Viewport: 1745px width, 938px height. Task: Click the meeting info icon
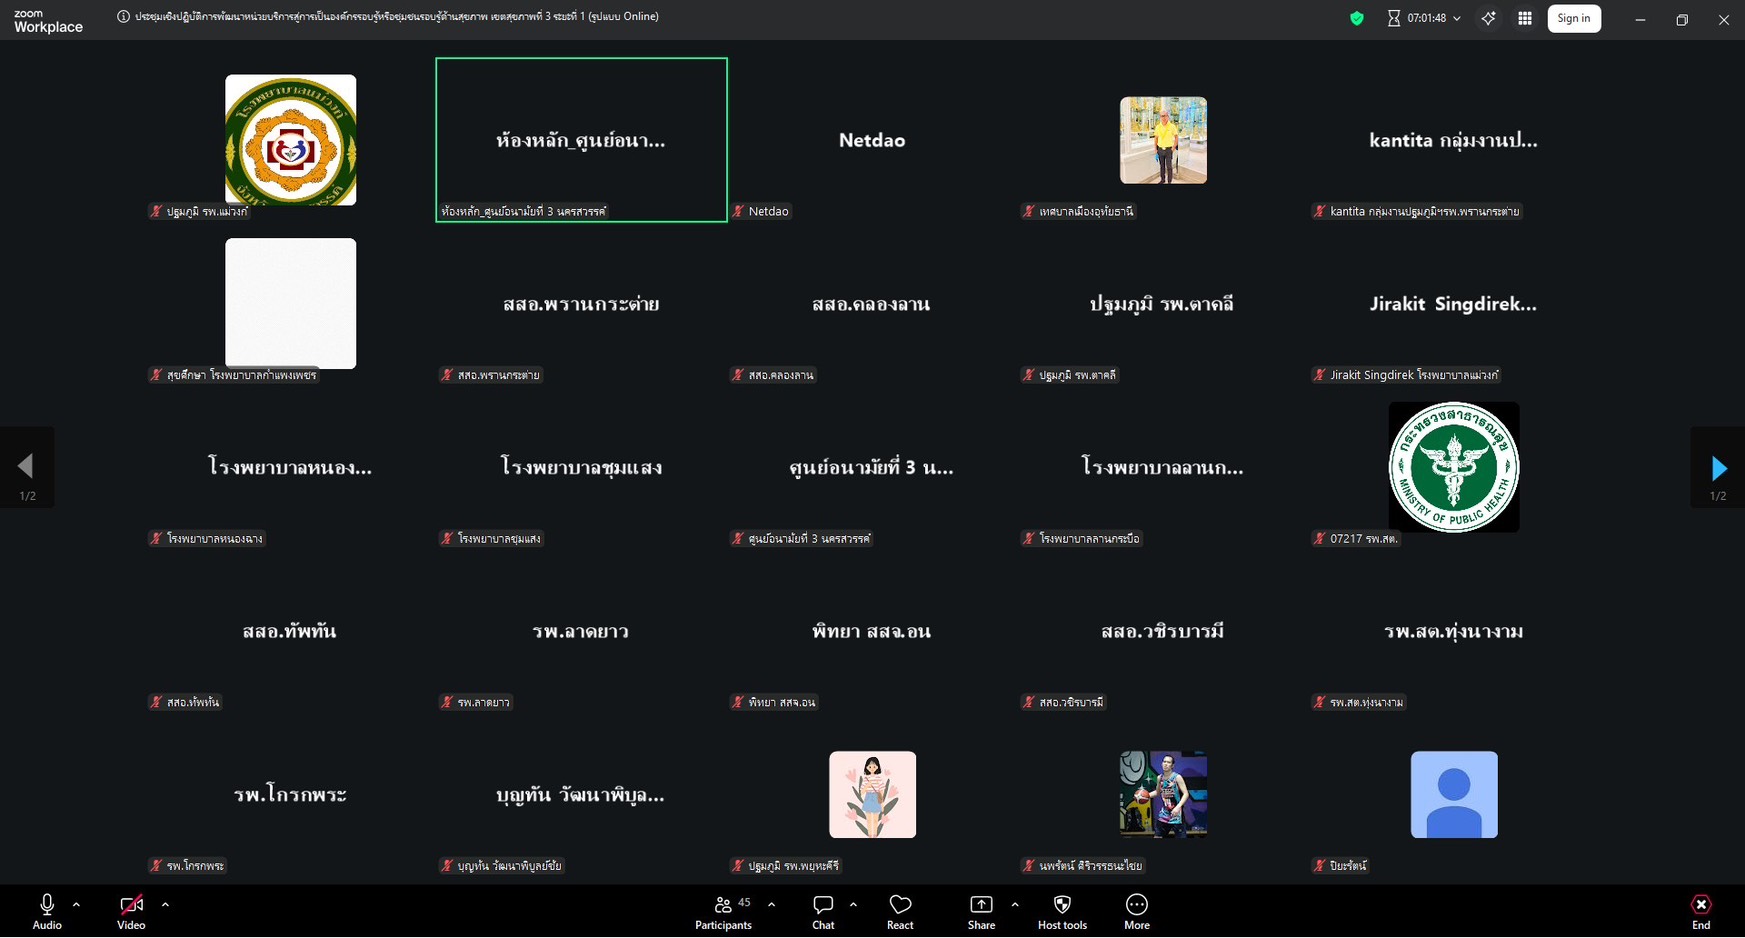(124, 16)
